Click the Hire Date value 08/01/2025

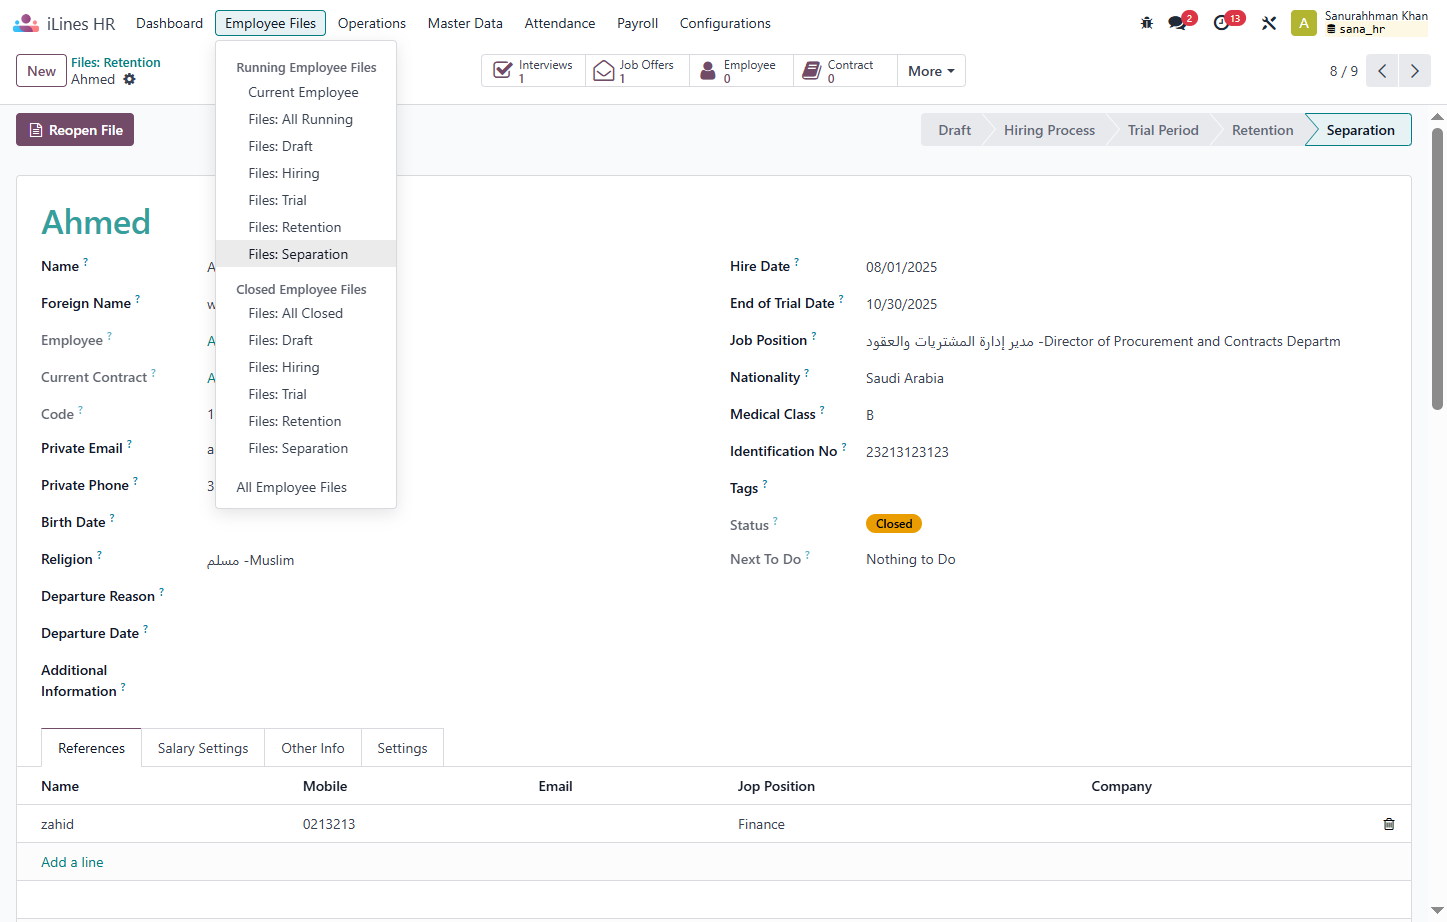pos(902,267)
